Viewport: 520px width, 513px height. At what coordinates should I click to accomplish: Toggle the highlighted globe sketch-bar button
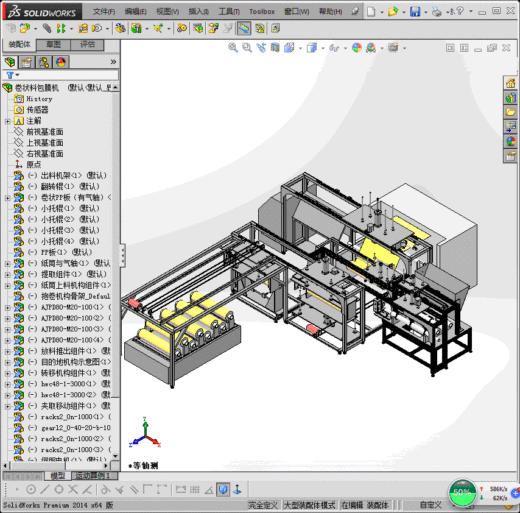[x=223, y=489]
